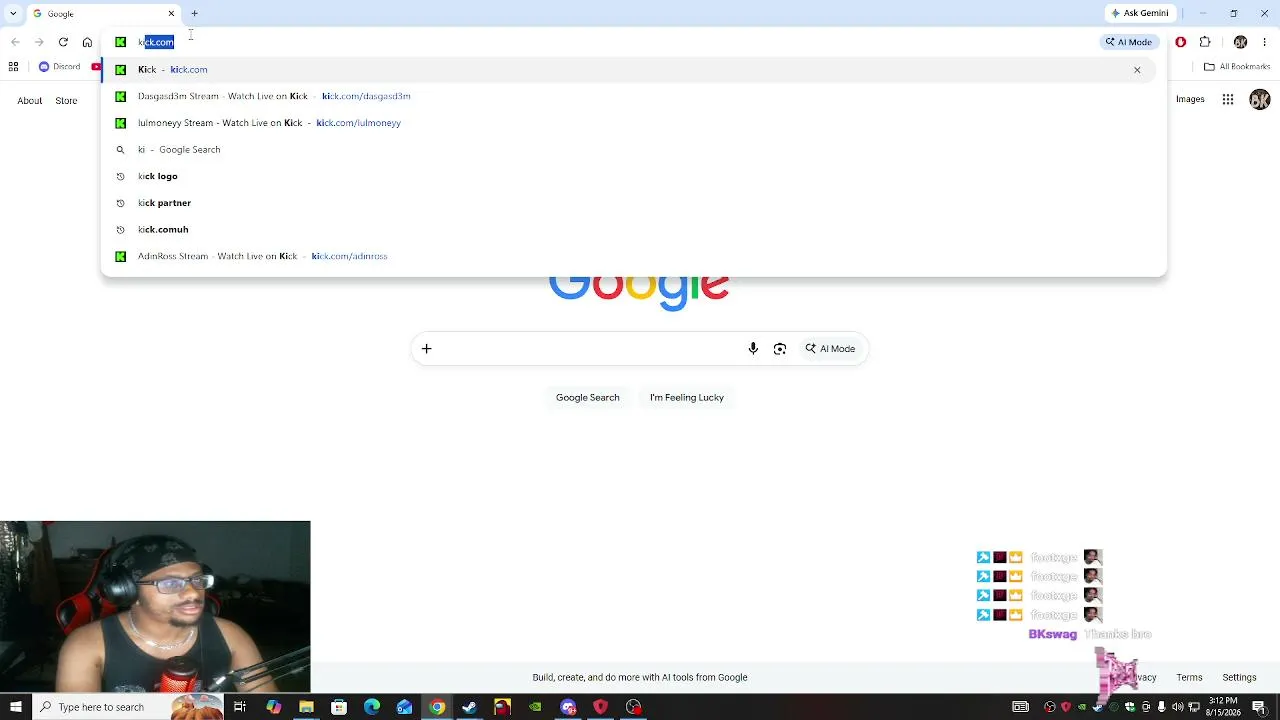1280x720 pixels.
Task: Open a new tab with the plus button
Action: pos(194,14)
